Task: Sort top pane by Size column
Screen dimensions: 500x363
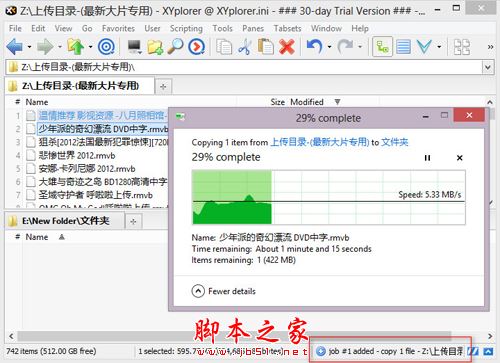Action: coord(277,102)
